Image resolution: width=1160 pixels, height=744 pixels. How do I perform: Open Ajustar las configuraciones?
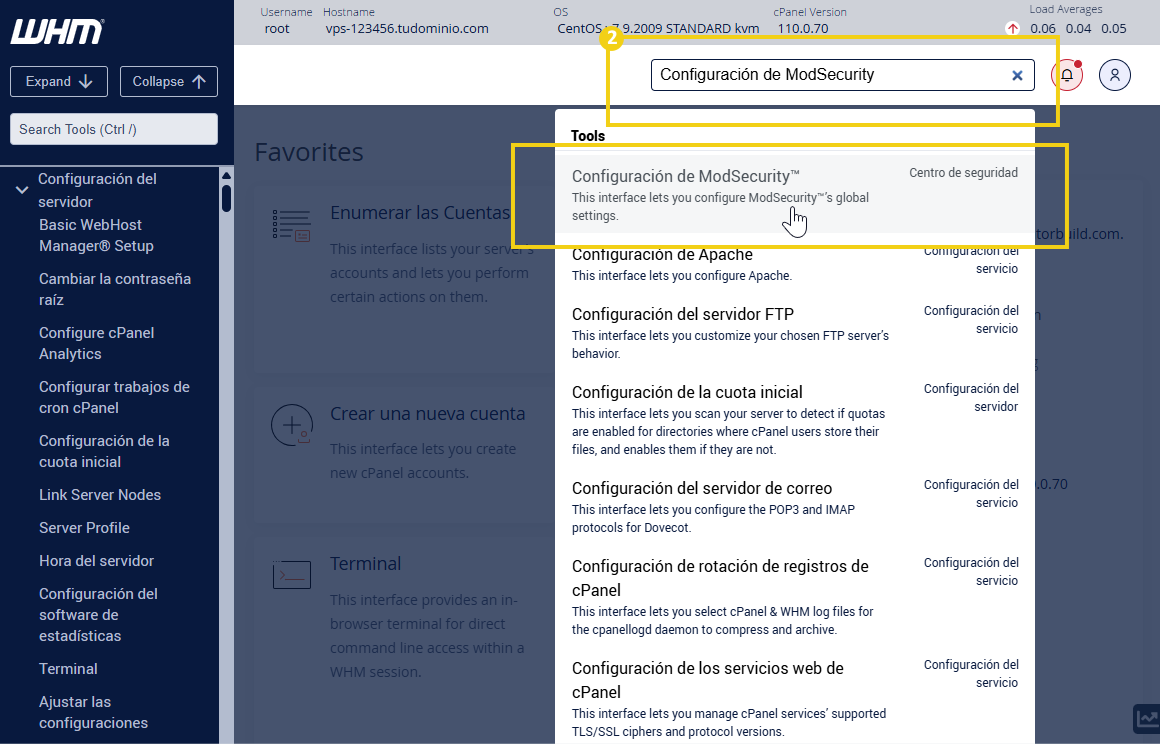[93, 712]
